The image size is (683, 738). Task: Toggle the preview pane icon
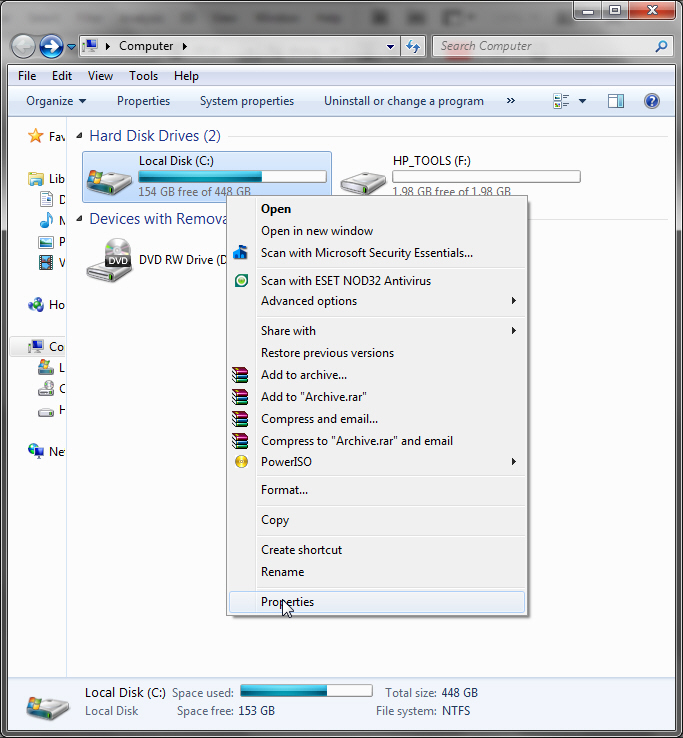(x=616, y=101)
